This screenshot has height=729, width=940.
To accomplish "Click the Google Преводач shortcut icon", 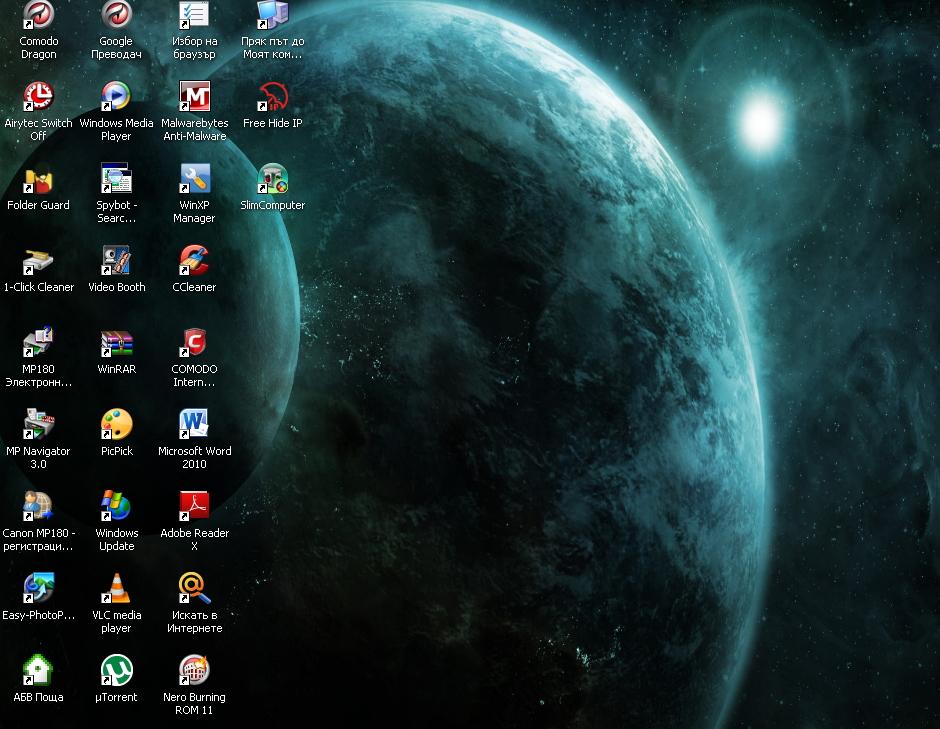I will point(116,15).
